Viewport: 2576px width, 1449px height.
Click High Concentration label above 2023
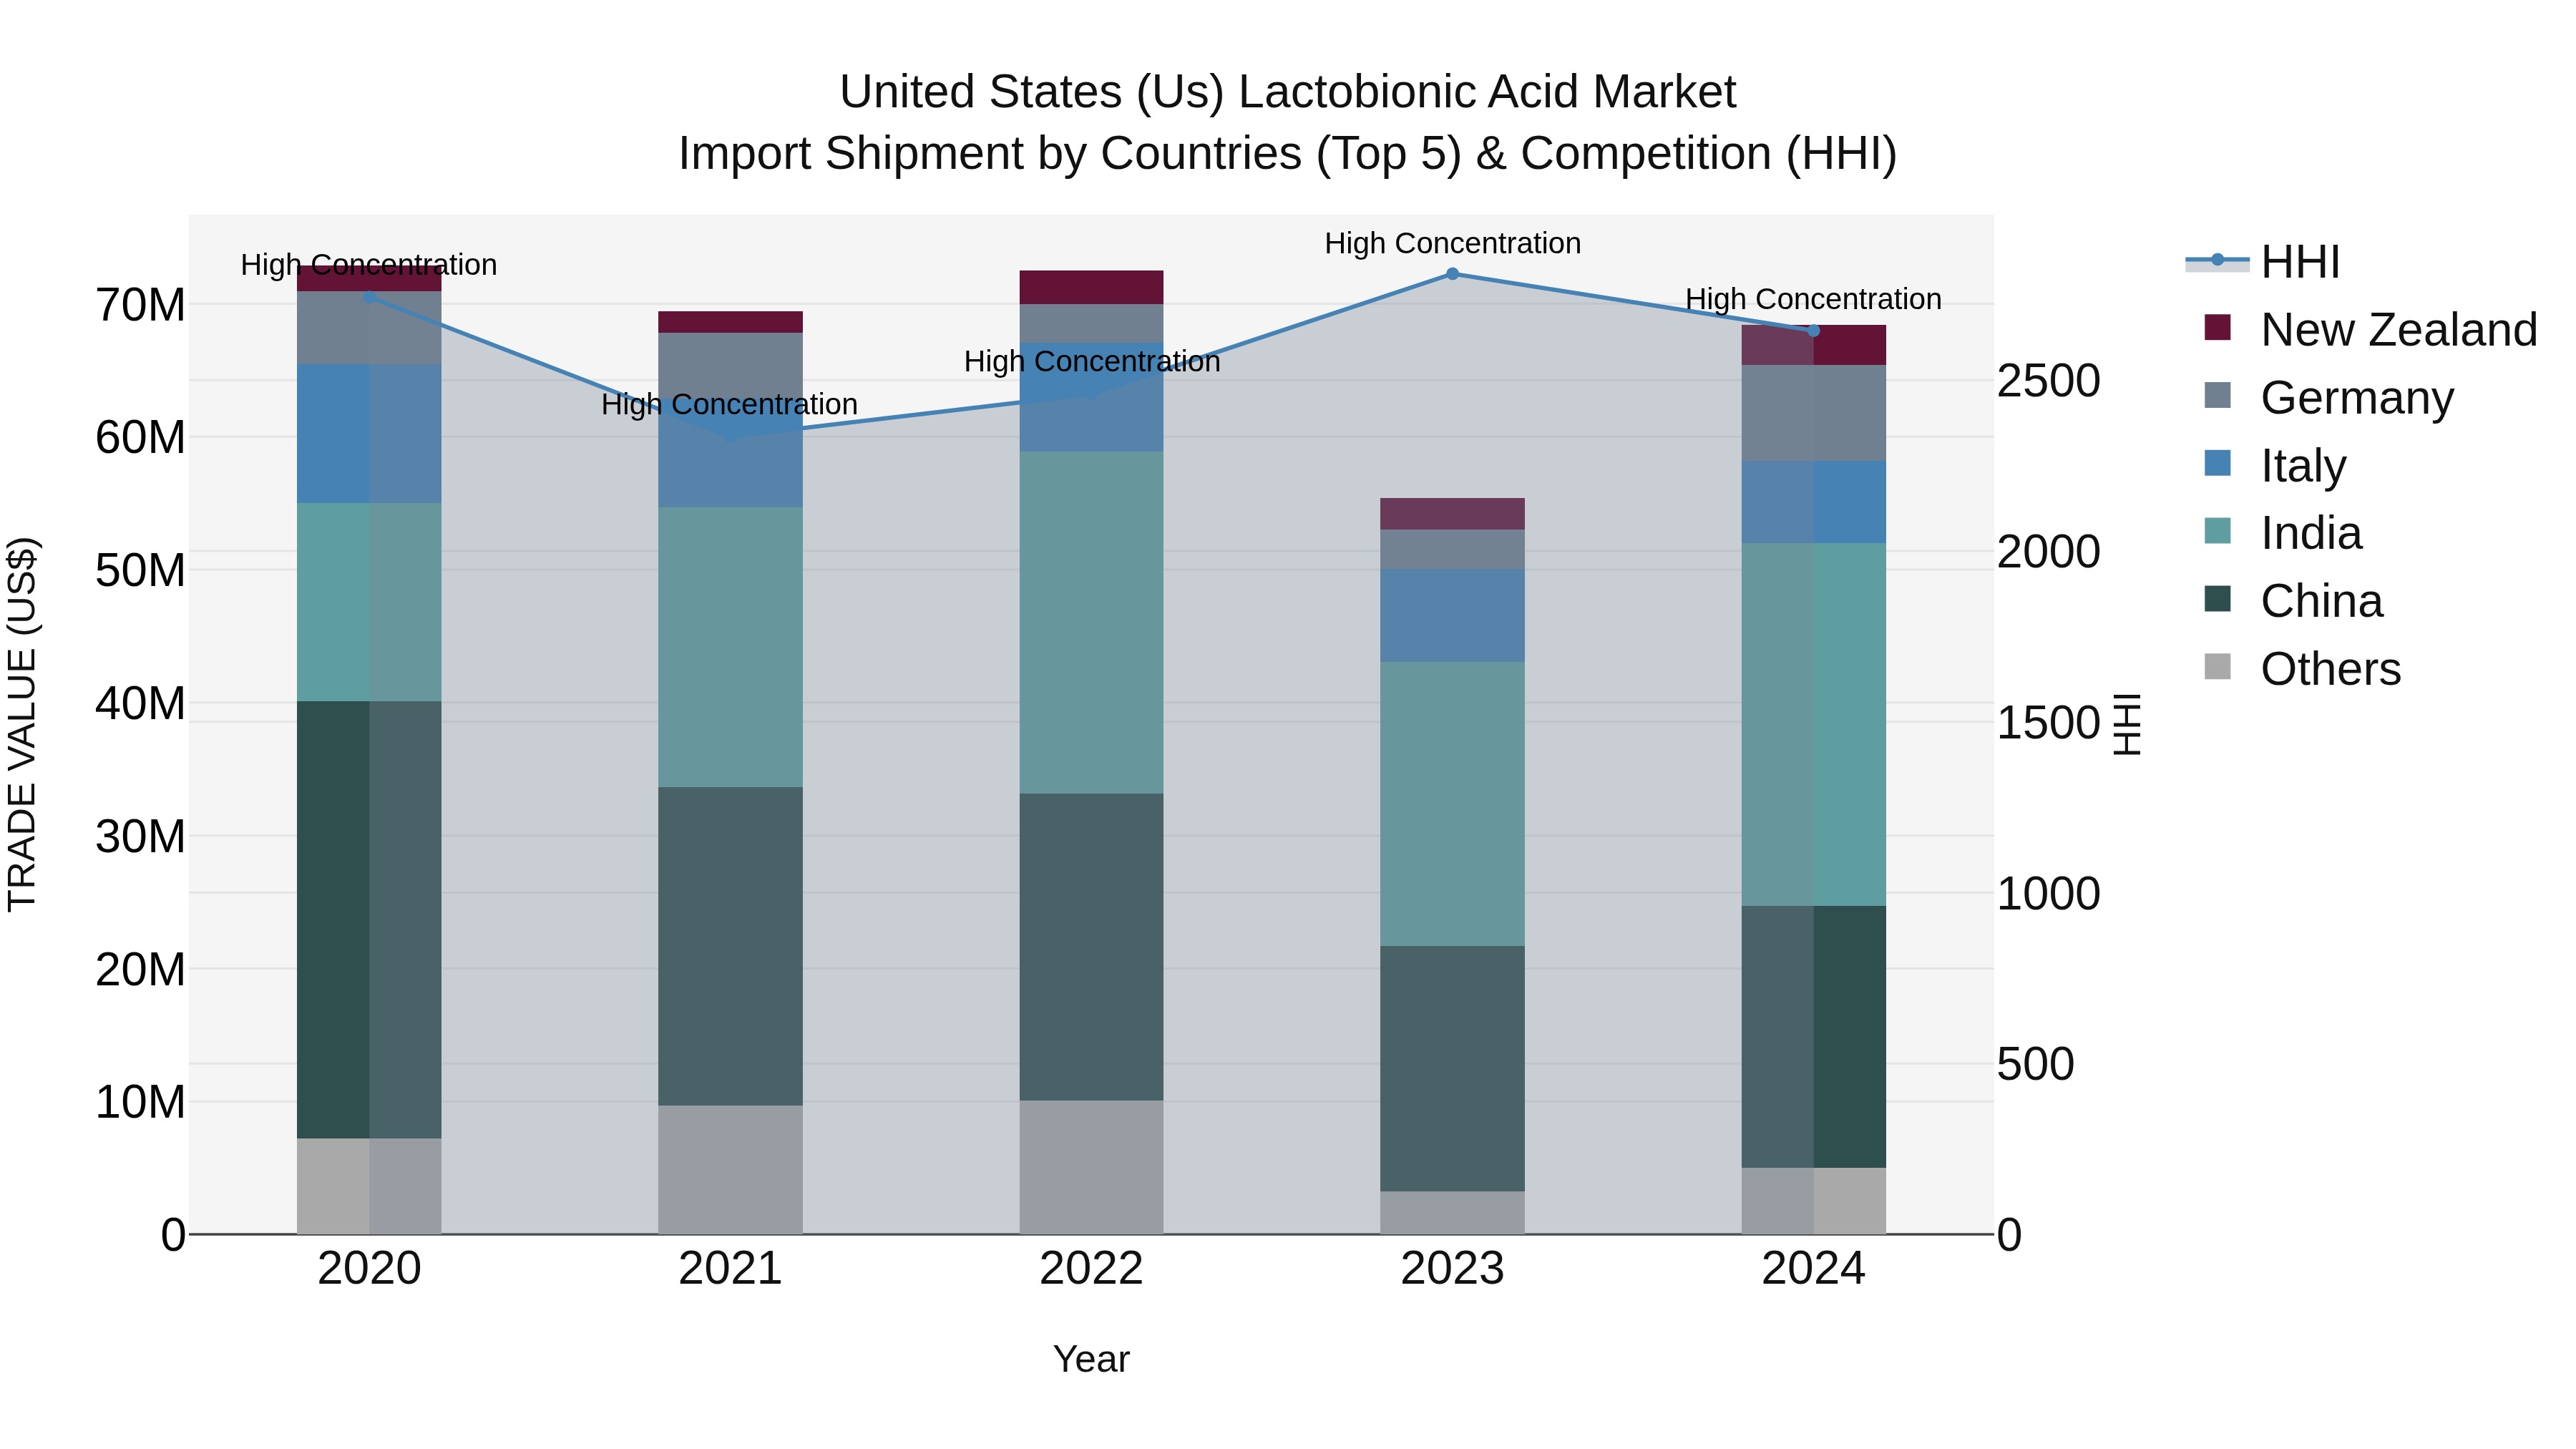tap(1452, 243)
